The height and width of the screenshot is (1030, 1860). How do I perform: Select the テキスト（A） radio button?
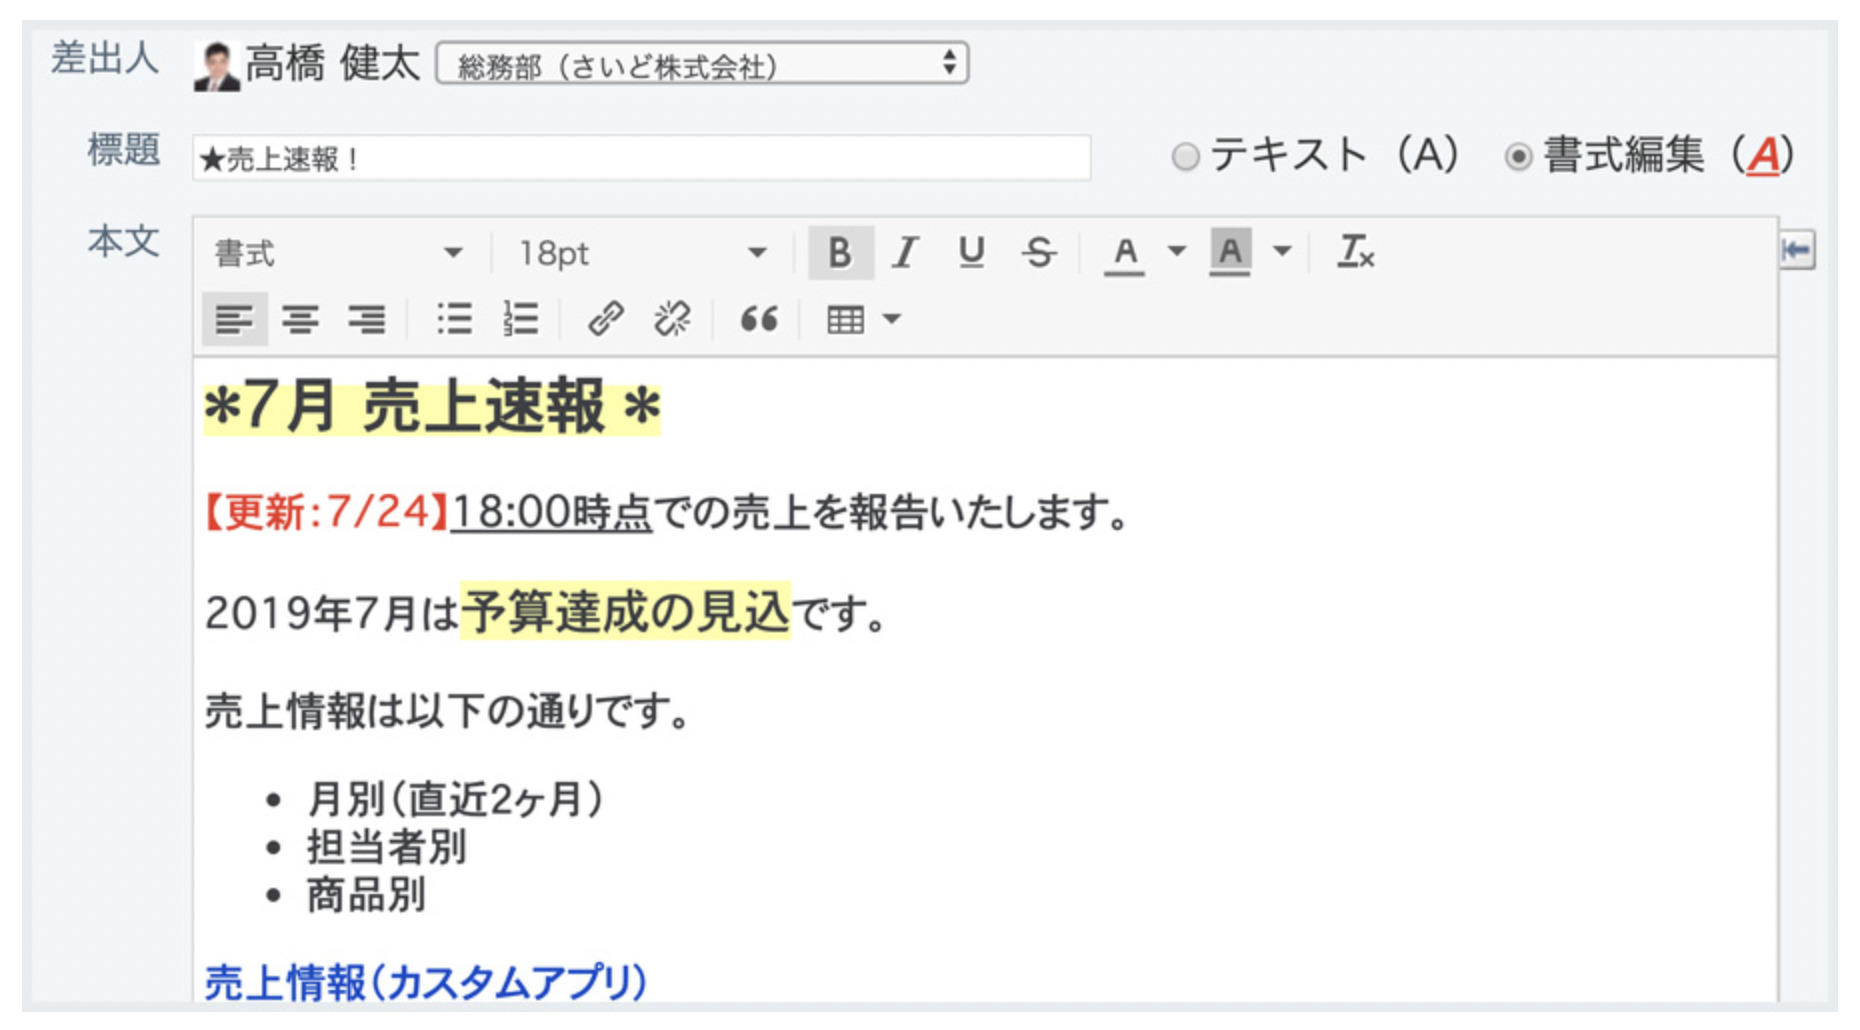(1185, 155)
